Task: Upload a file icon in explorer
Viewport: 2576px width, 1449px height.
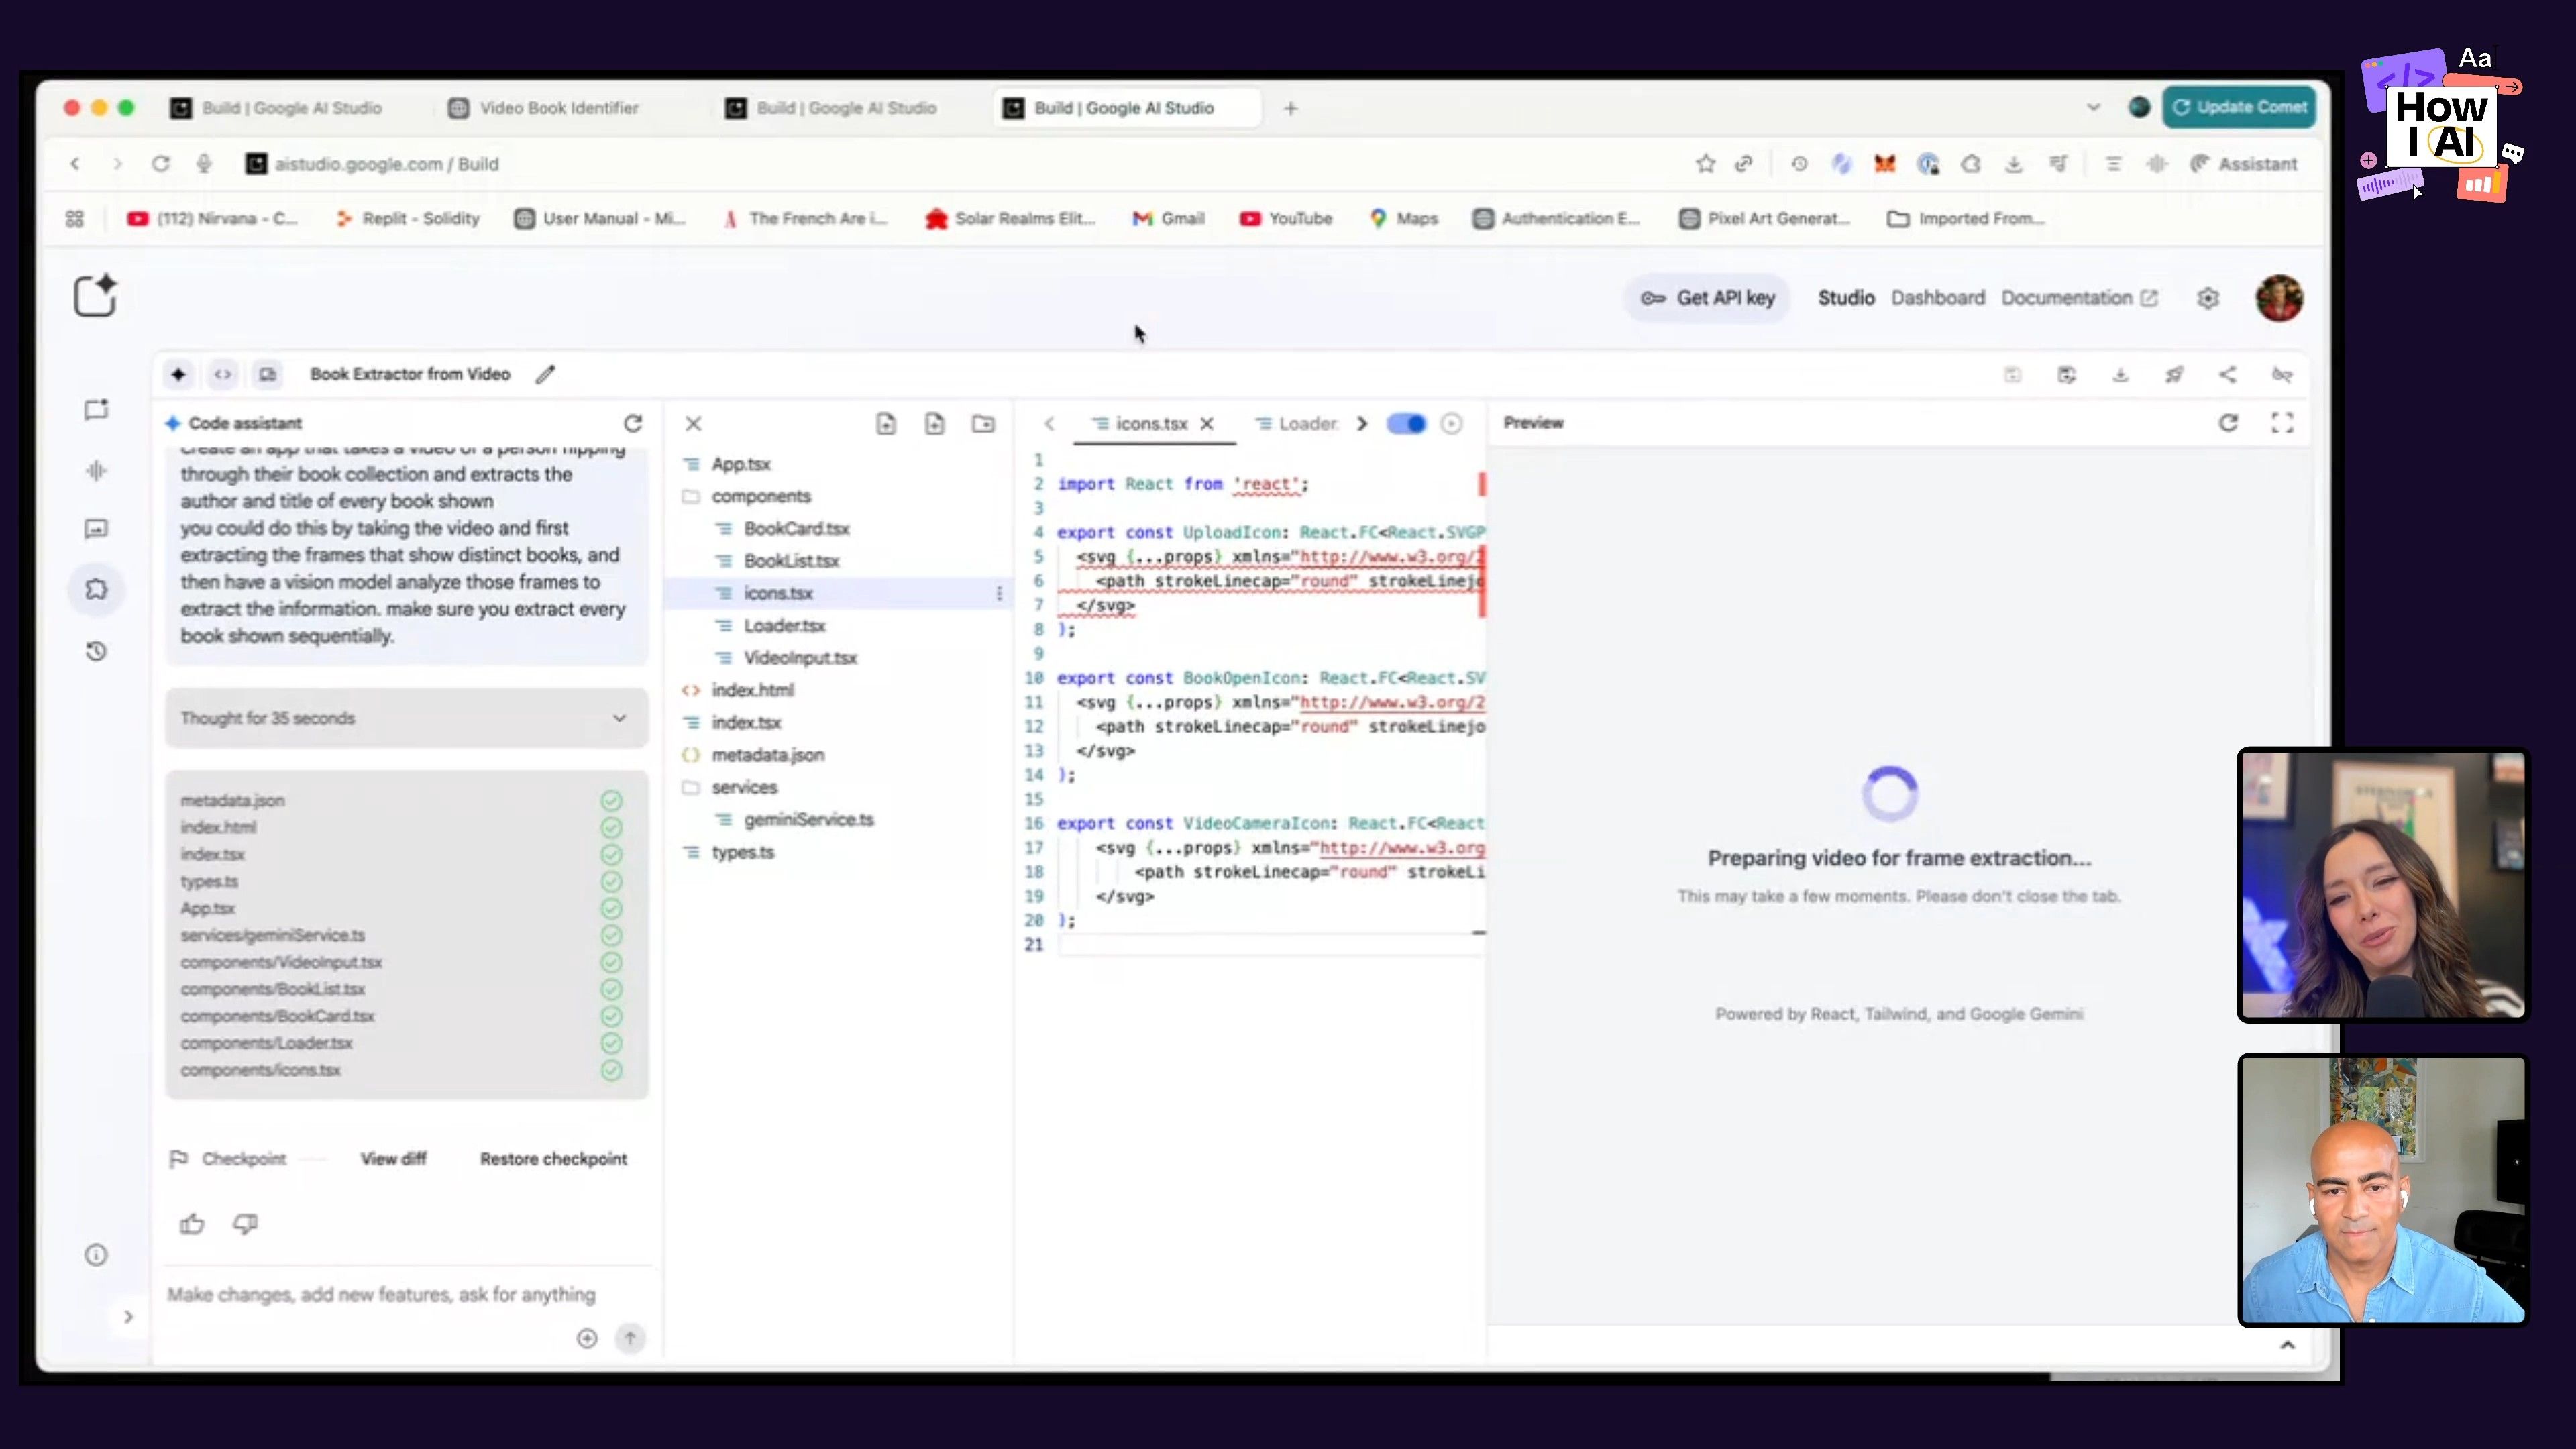Action: click(x=935, y=424)
